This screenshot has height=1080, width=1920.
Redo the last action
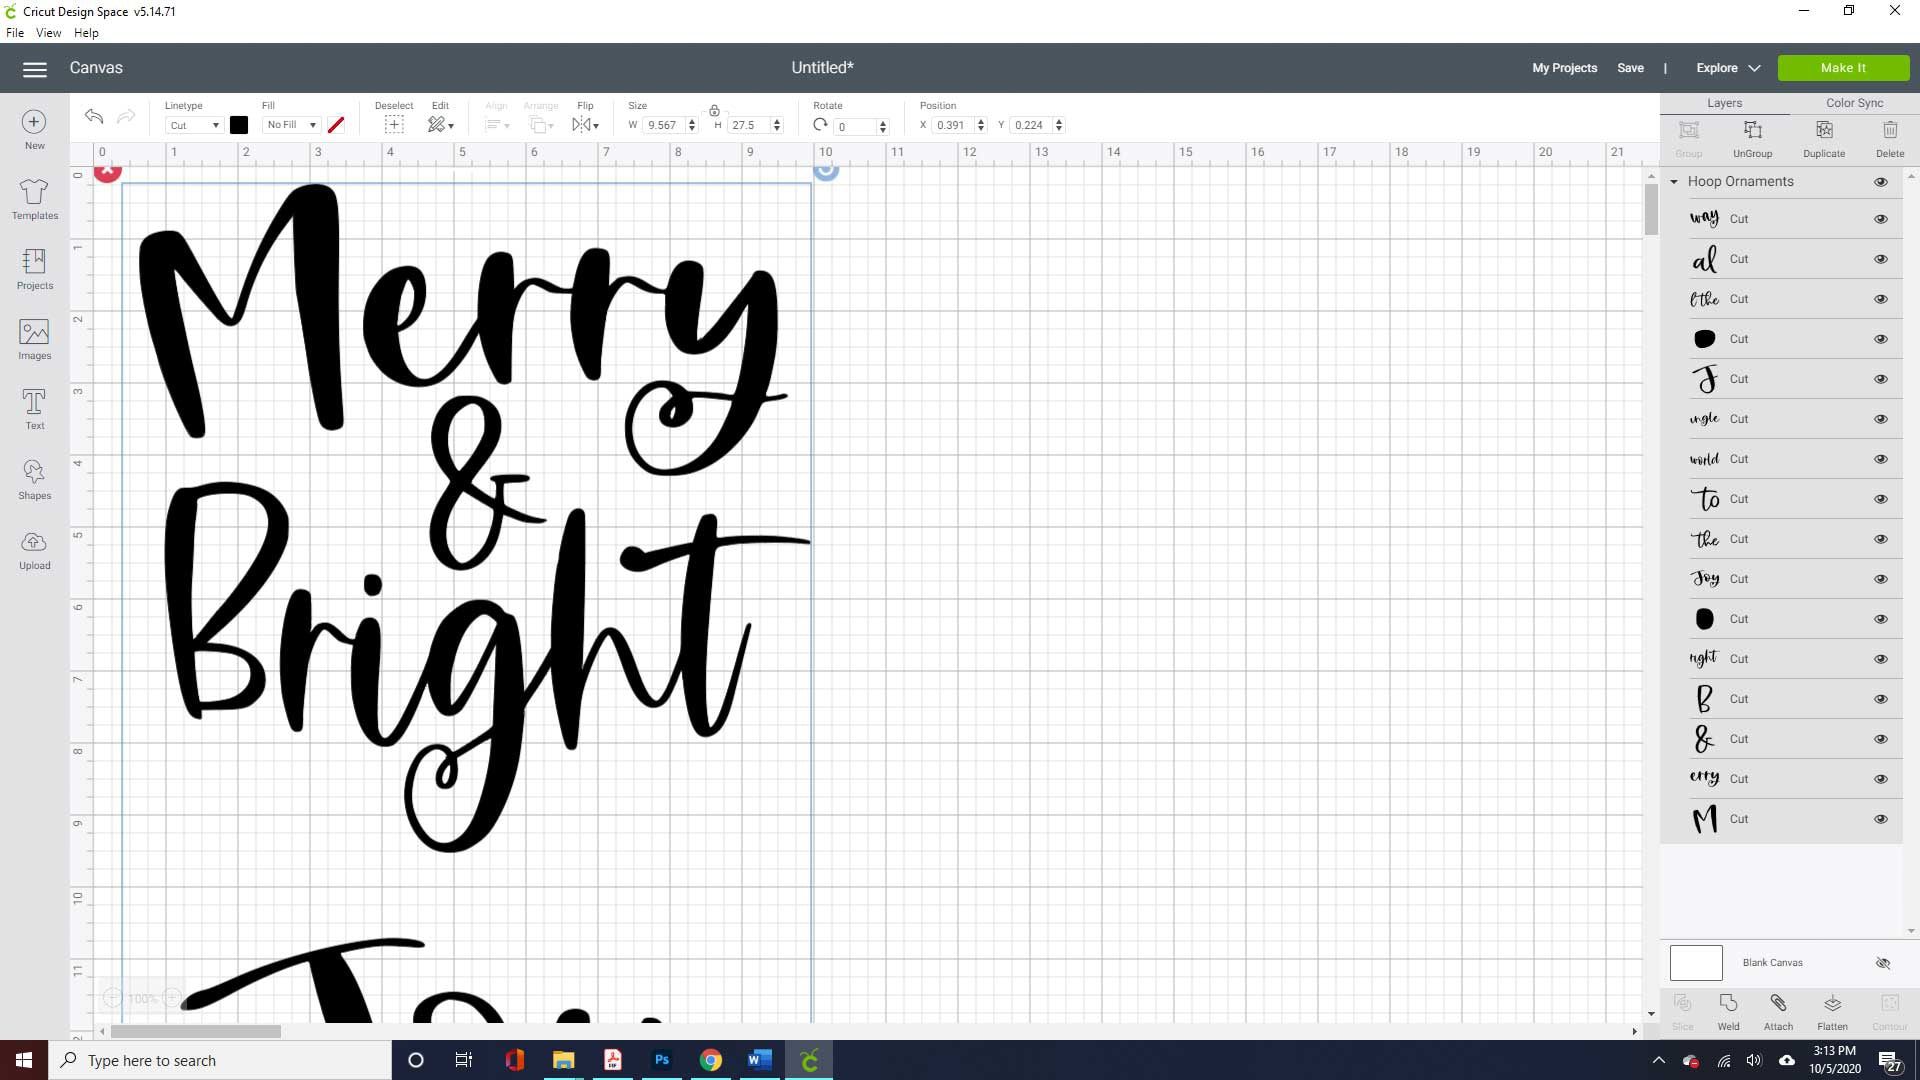tap(126, 117)
